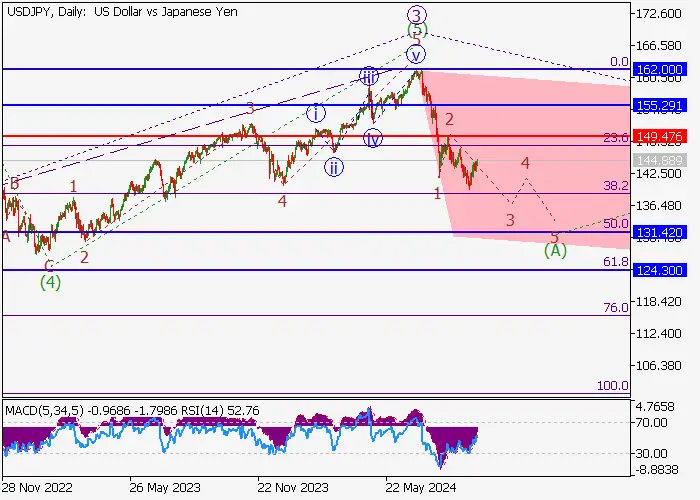The width and height of the screenshot is (700, 500).
Task: Select the 70.00 RSI level value
Action: click(x=651, y=422)
